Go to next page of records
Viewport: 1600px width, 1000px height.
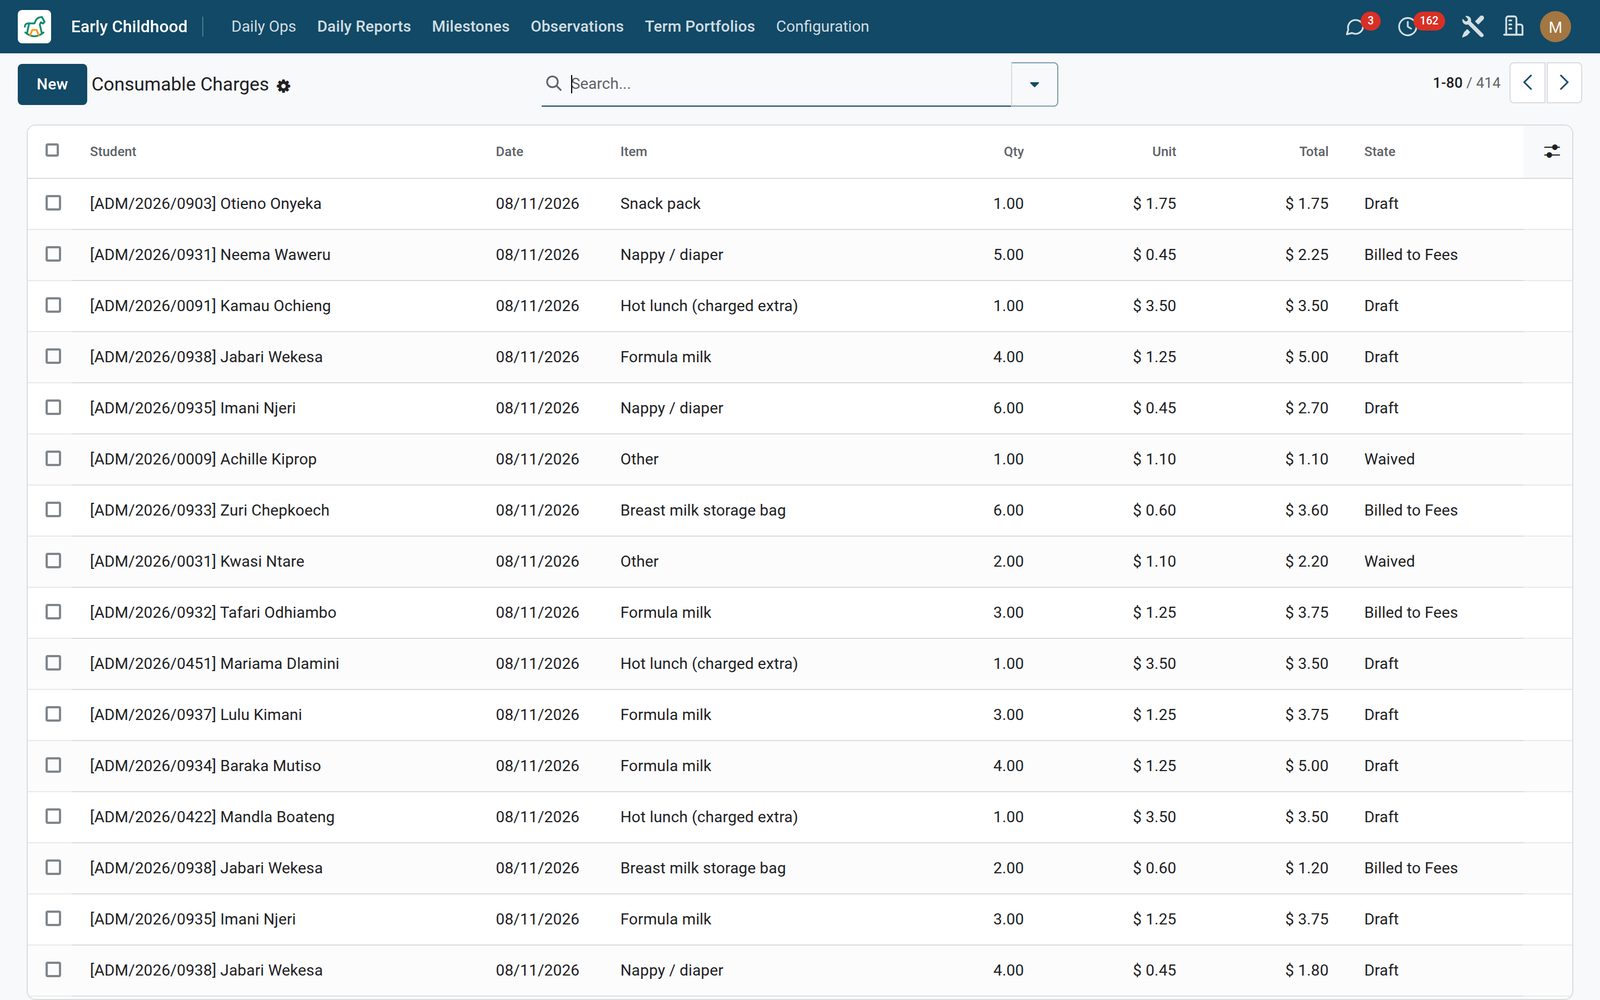pyautogui.click(x=1564, y=83)
